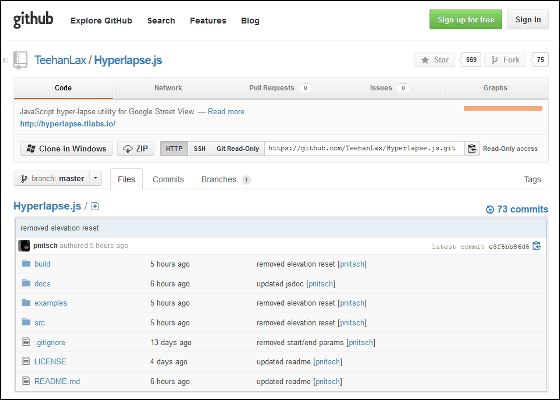Open the docs folder name link

pos(42,284)
